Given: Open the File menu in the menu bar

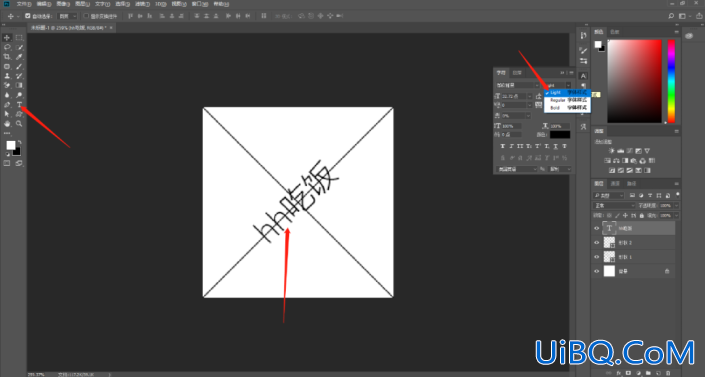Looking at the screenshot, I should click(x=24, y=4).
